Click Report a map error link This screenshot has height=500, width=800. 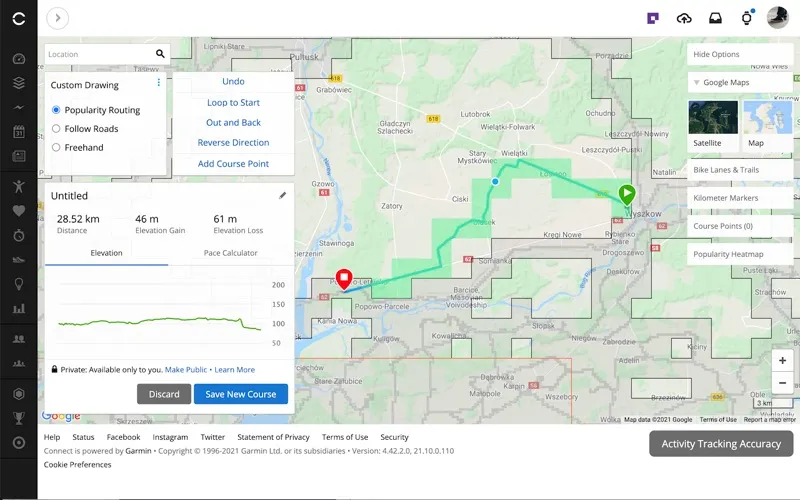click(769, 419)
